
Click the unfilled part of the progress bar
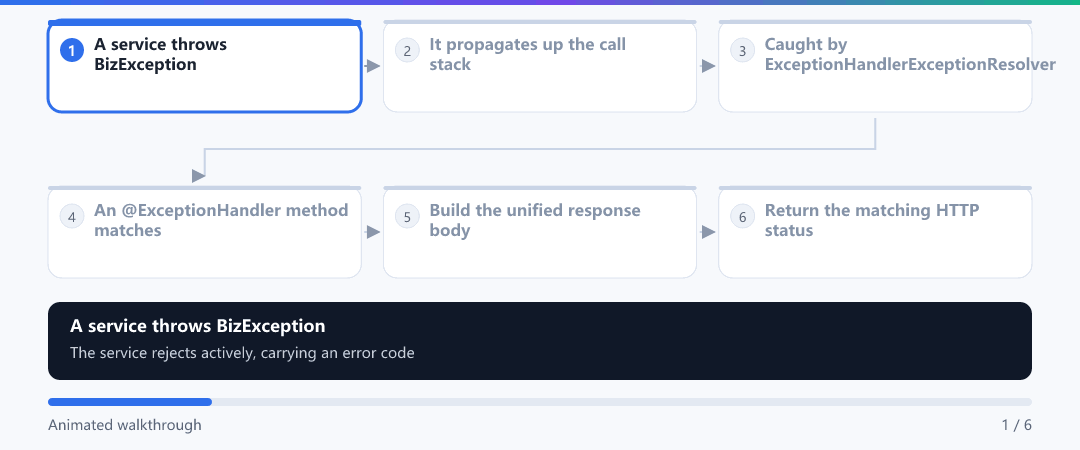[622, 402]
